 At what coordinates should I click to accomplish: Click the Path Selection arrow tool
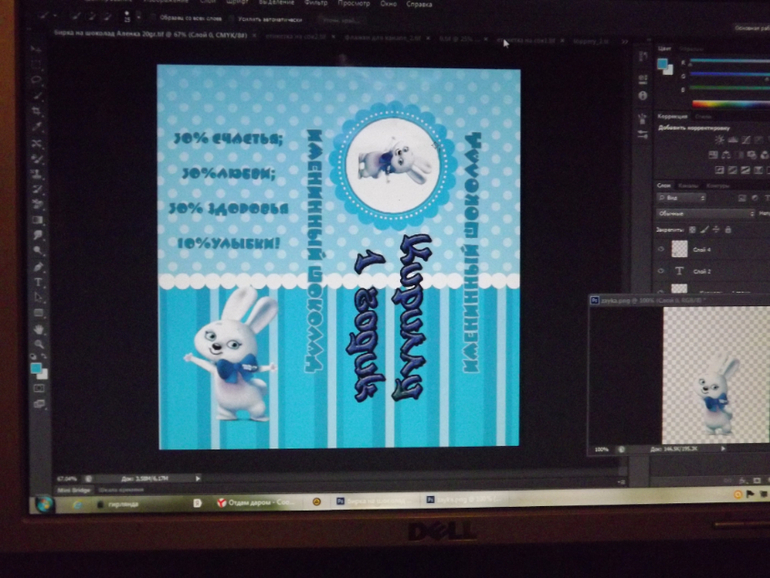click(39, 298)
